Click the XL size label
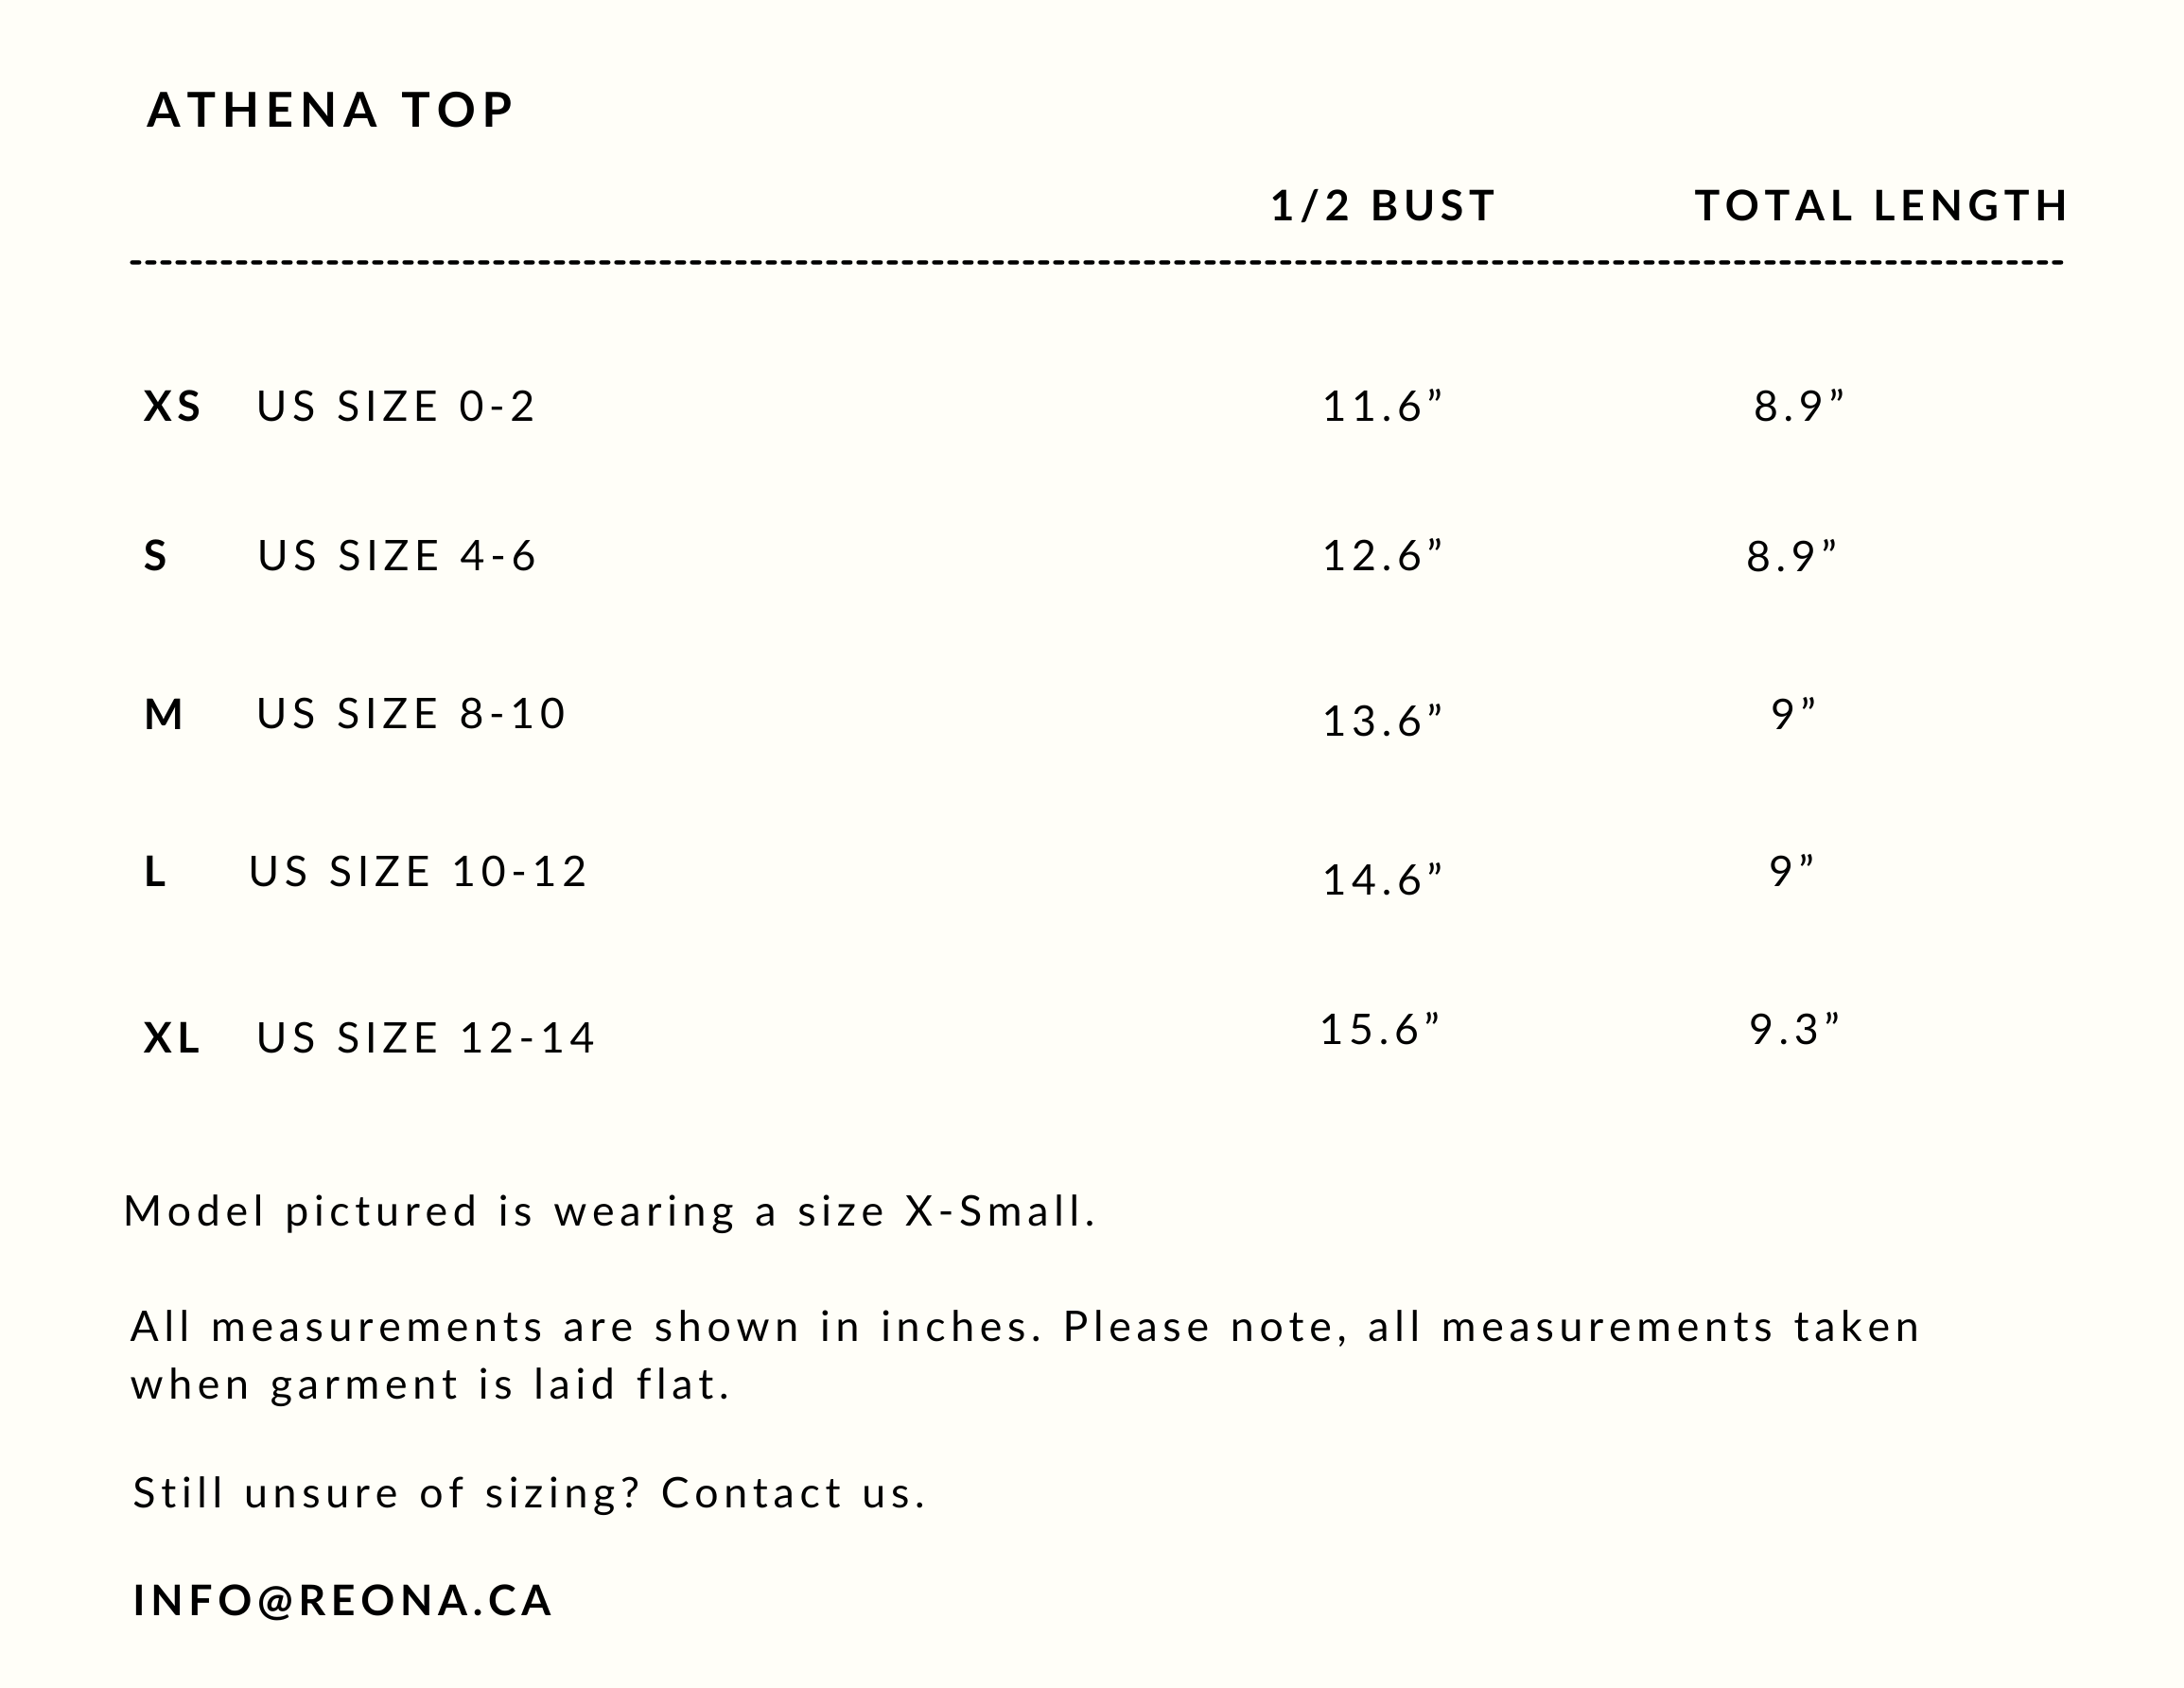 [172, 1039]
